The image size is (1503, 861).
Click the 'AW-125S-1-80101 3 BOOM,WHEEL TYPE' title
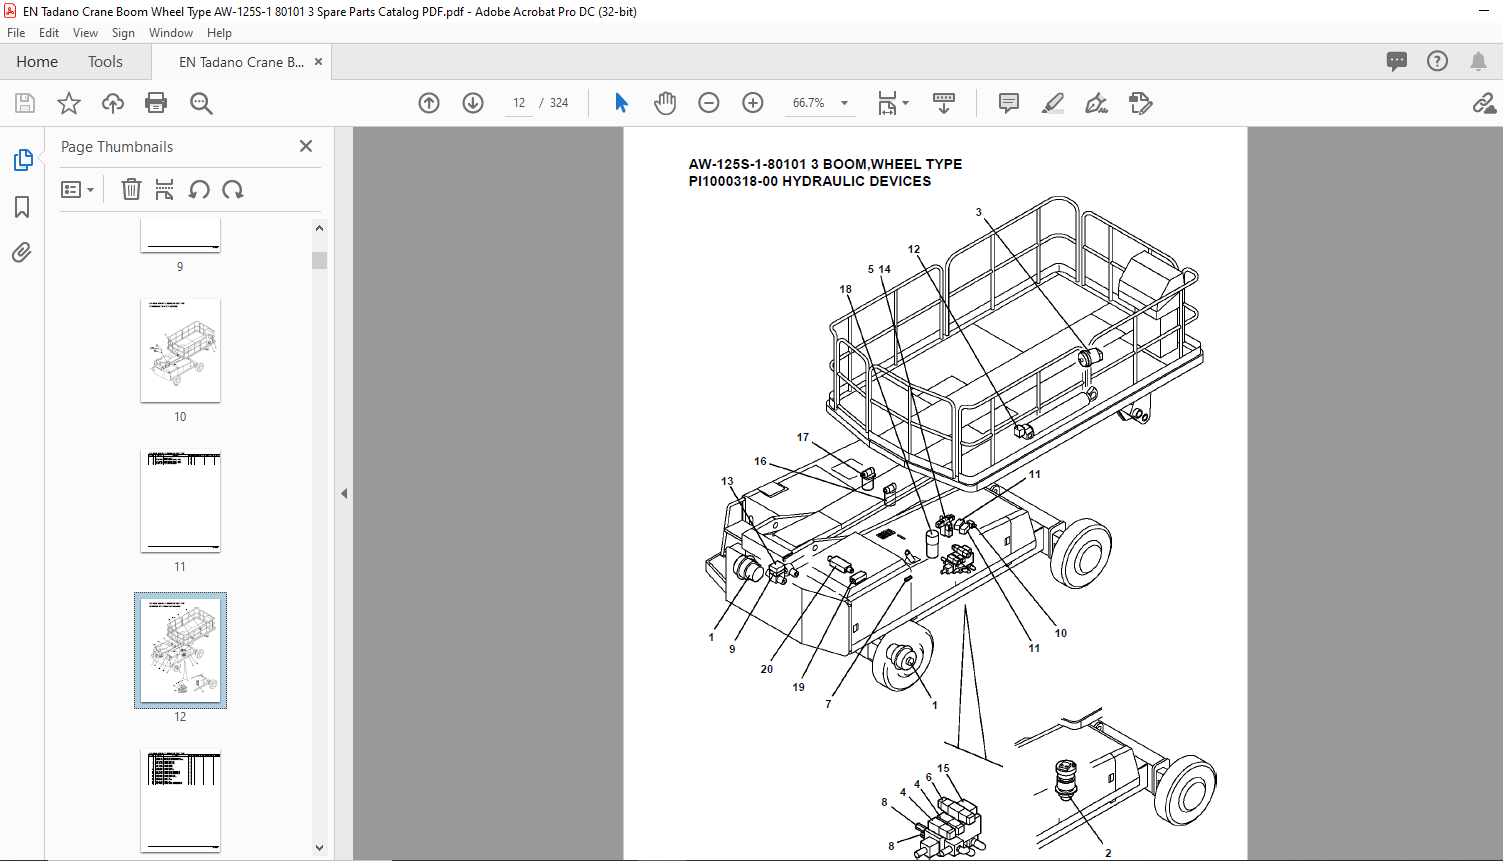click(825, 164)
